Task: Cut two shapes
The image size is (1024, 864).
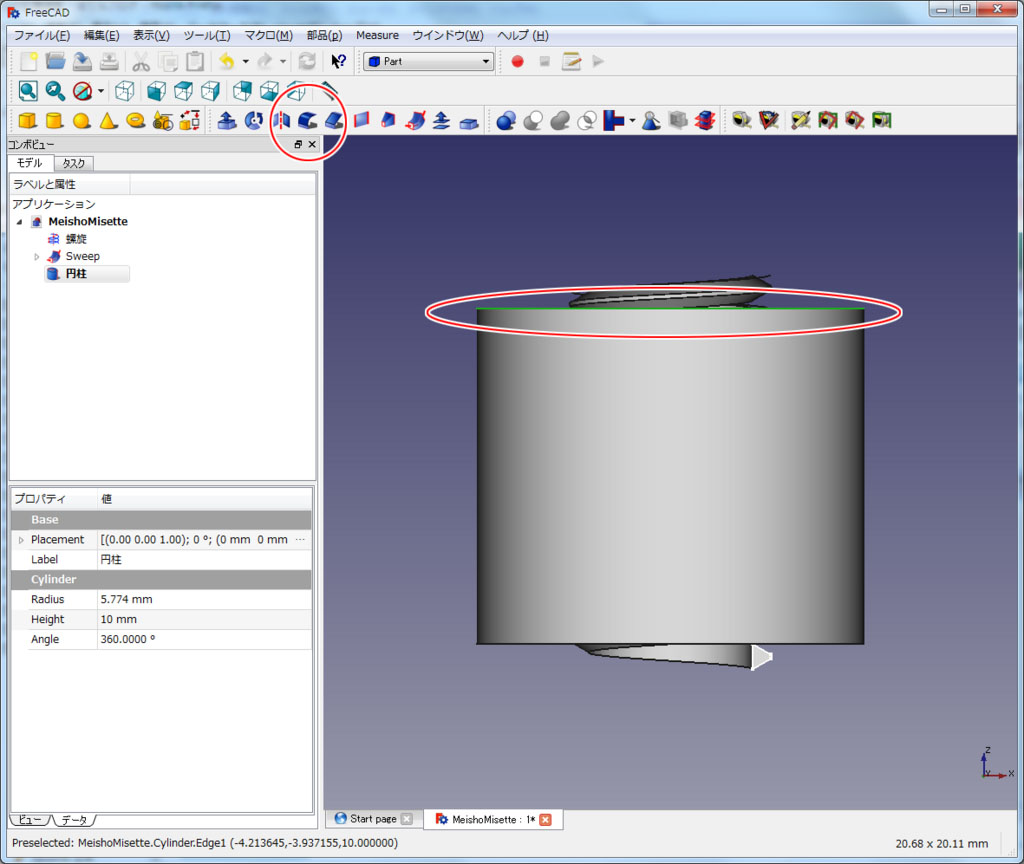Action: [x=534, y=120]
